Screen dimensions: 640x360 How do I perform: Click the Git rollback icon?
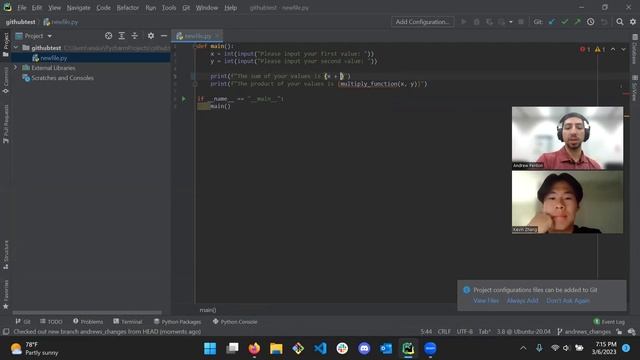(604, 22)
